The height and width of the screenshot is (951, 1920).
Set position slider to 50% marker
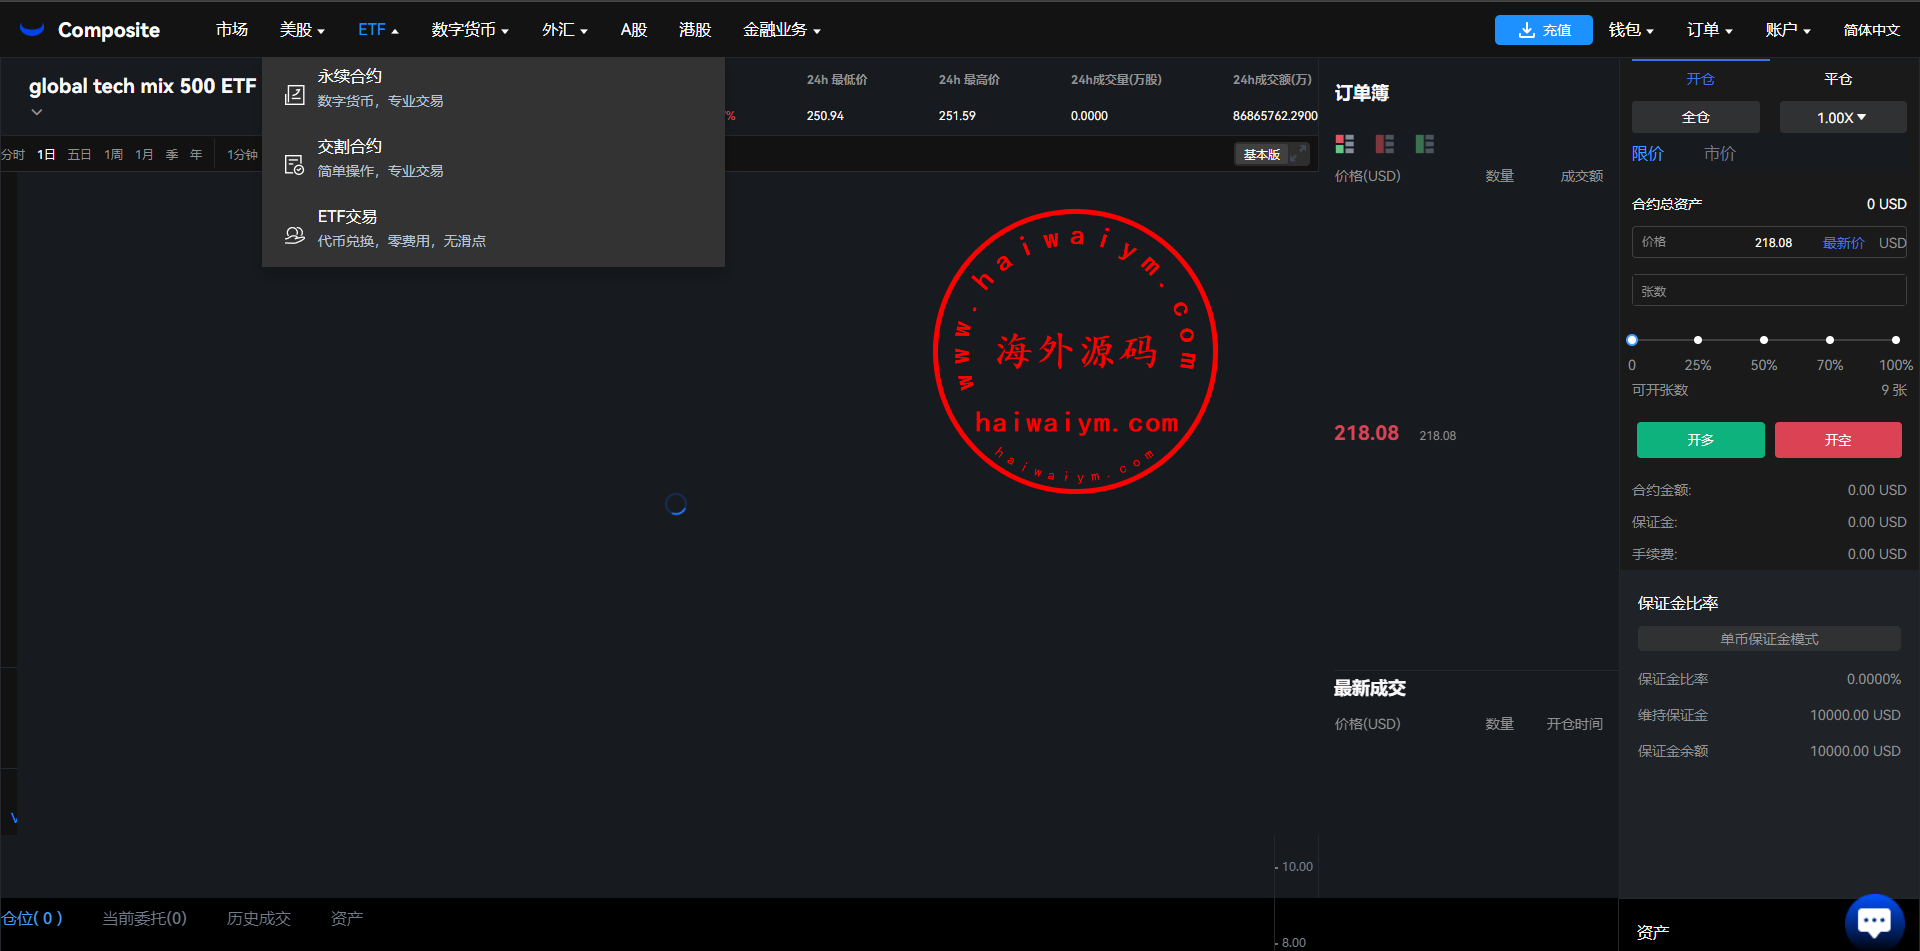pos(1763,340)
